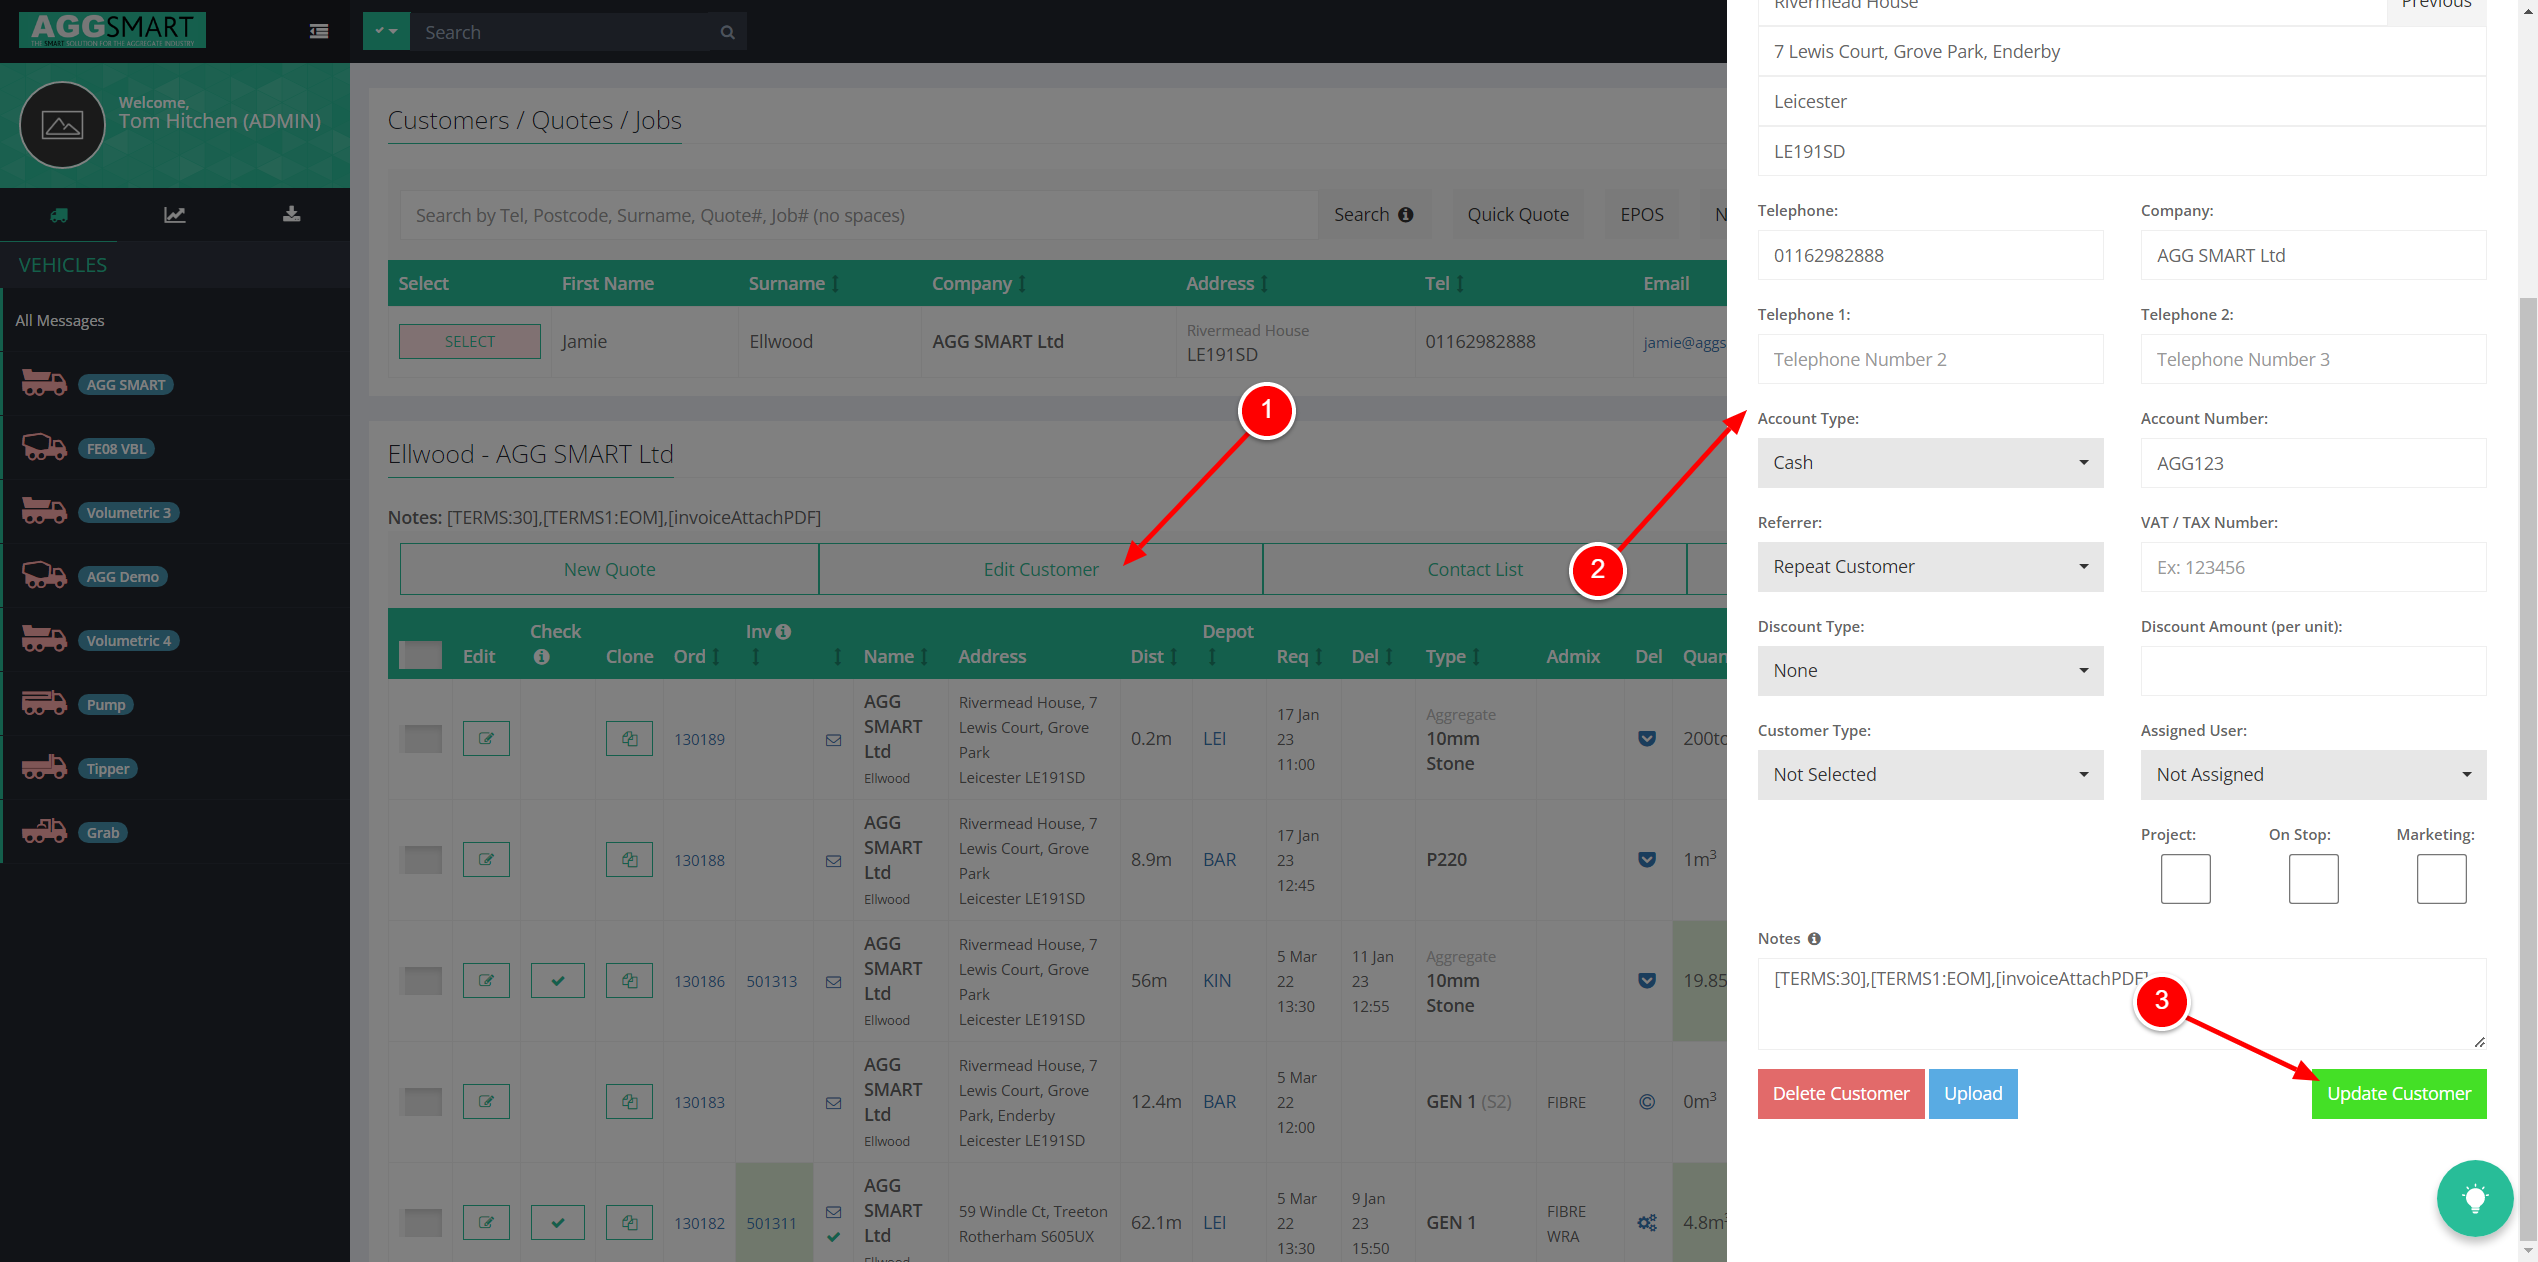Screen dimensions: 2538x1262
Task: Open All Messages in sidebar
Action: coord(60,320)
